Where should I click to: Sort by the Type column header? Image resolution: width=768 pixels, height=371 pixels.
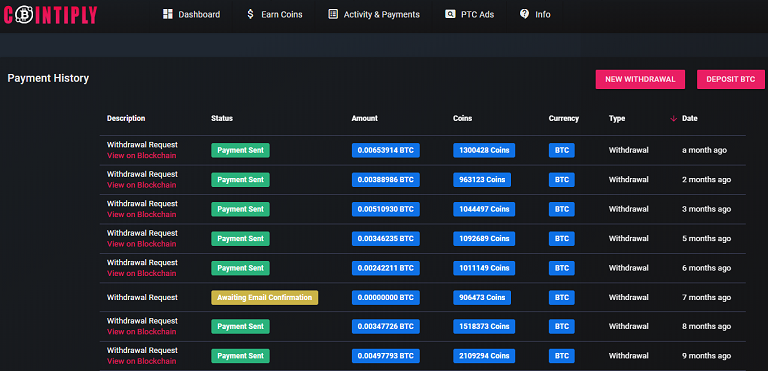click(617, 119)
